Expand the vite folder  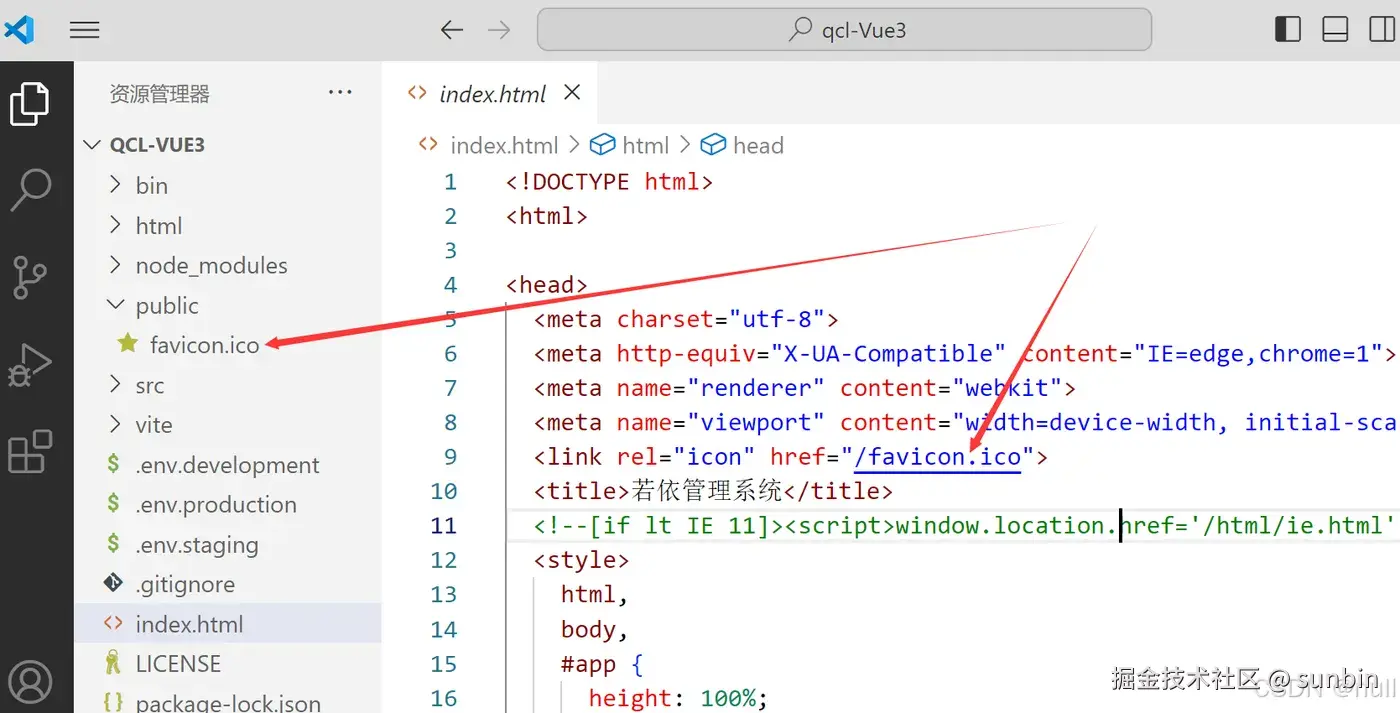click(x=228, y=425)
